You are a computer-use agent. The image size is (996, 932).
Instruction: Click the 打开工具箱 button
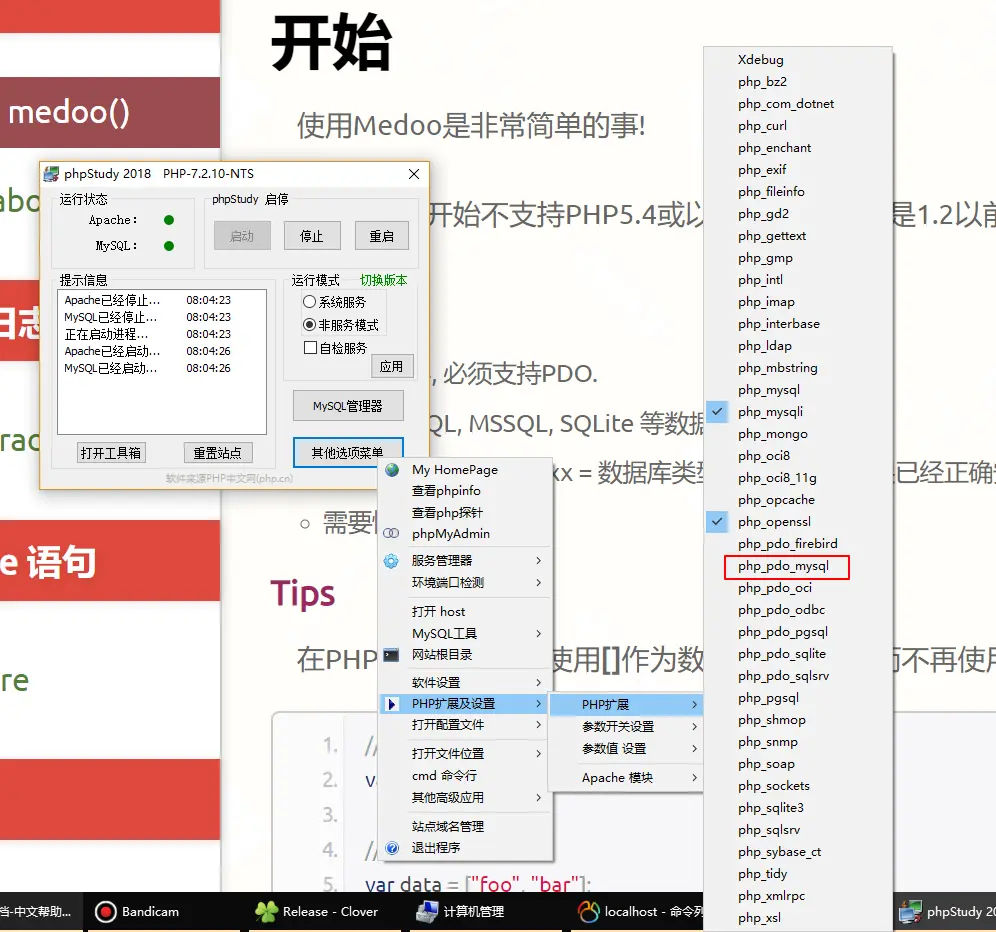(x=111, y=453)
